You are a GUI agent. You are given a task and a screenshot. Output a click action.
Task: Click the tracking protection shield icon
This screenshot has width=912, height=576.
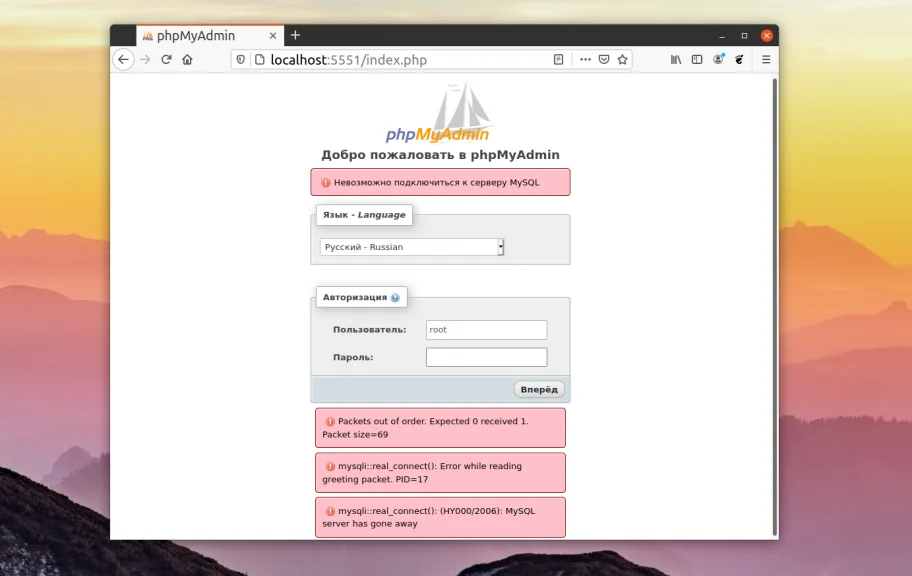tap(240, 59)
